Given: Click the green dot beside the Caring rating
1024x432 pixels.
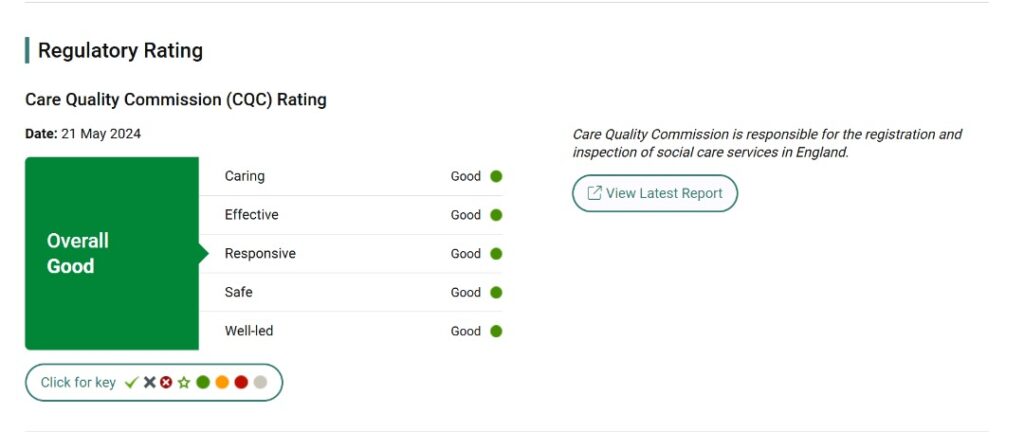Looking at the screenshot, I should [x=496, y=176].
